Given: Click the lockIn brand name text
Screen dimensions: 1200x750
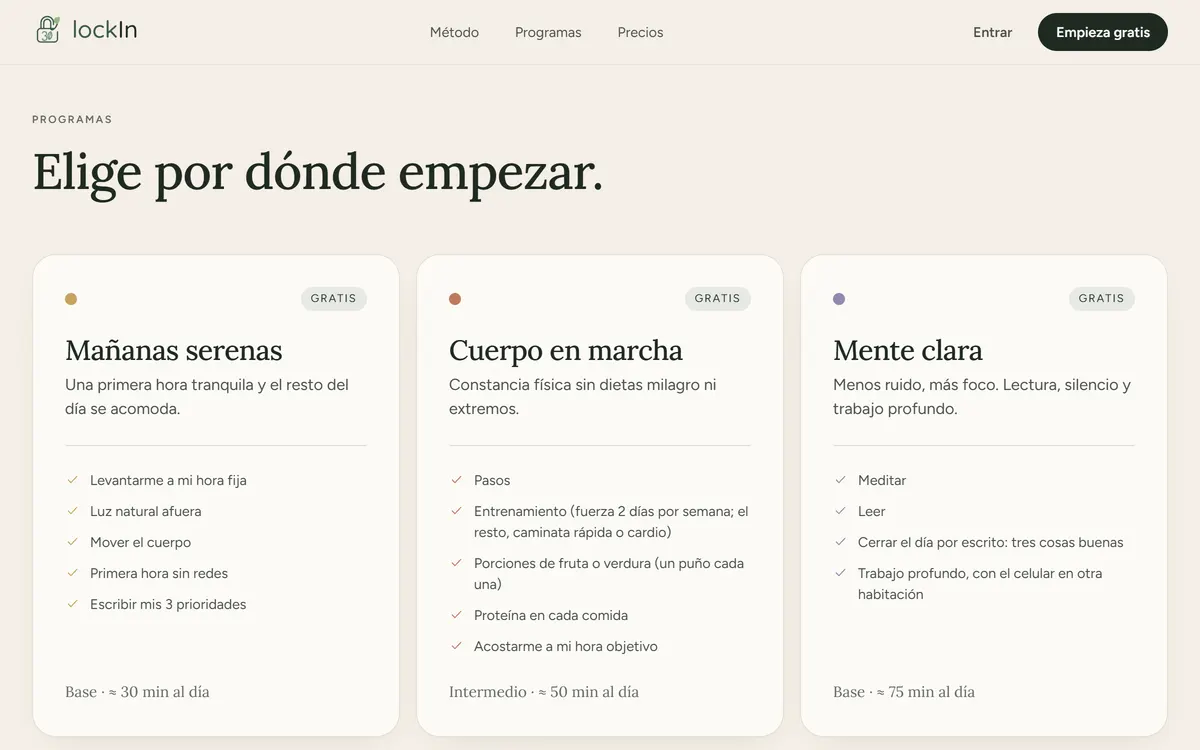Looking at the screenshot, I should pos(105,30).
